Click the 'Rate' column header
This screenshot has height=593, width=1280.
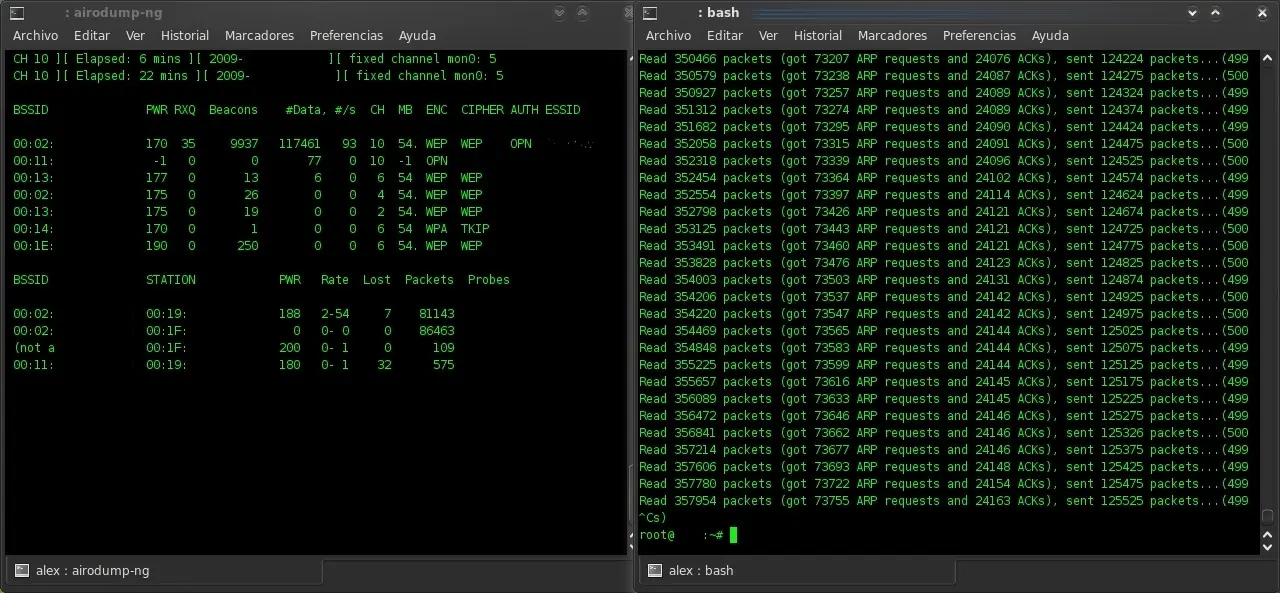[x=335, y=280]
